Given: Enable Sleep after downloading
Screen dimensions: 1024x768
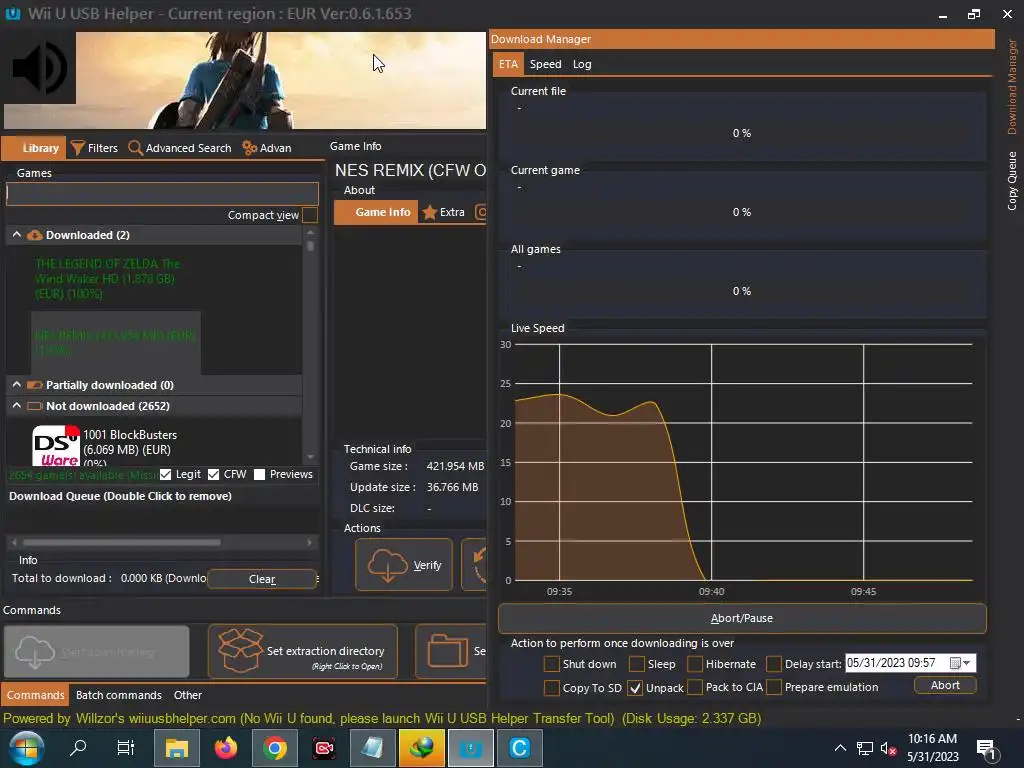Looking at the screenshot, I should coord(637,664).
